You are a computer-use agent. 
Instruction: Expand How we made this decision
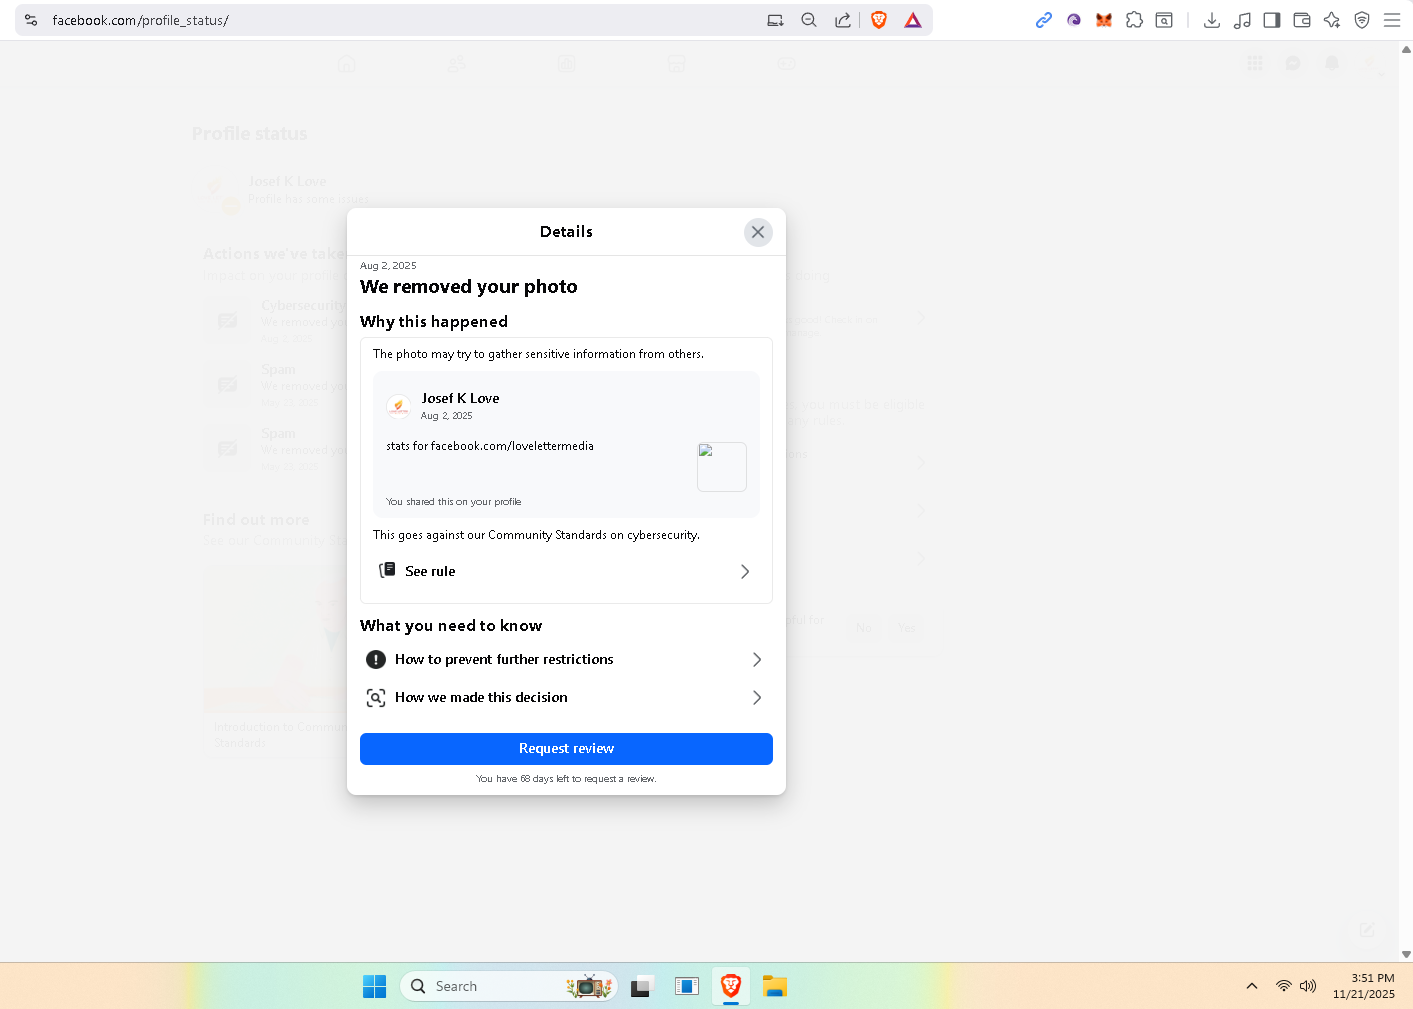click(x=566, y=697)
